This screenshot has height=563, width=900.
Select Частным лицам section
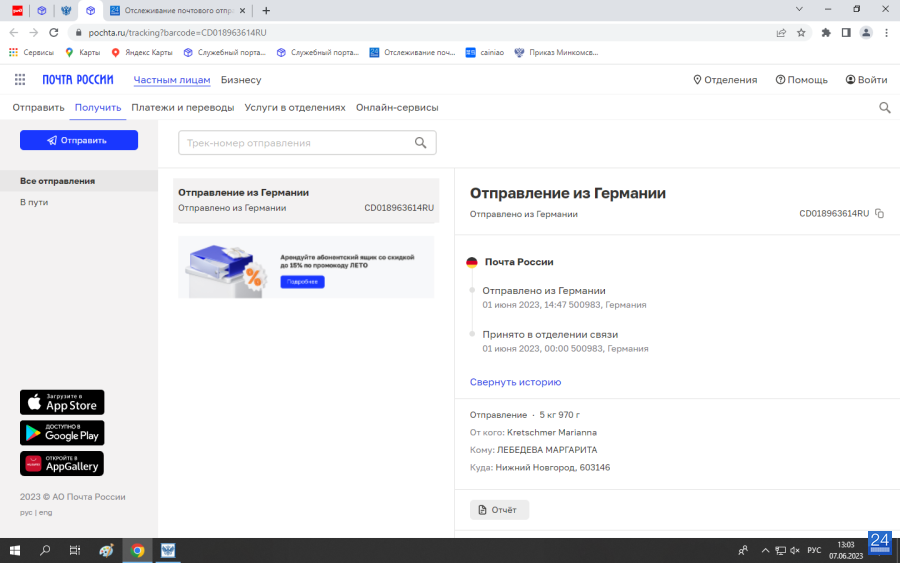click(172, 80)
